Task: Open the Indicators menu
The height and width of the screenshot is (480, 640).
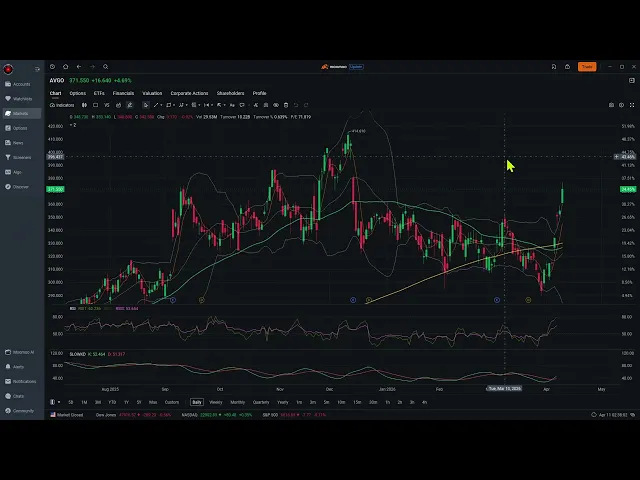Action: click(x=62, y=105)
